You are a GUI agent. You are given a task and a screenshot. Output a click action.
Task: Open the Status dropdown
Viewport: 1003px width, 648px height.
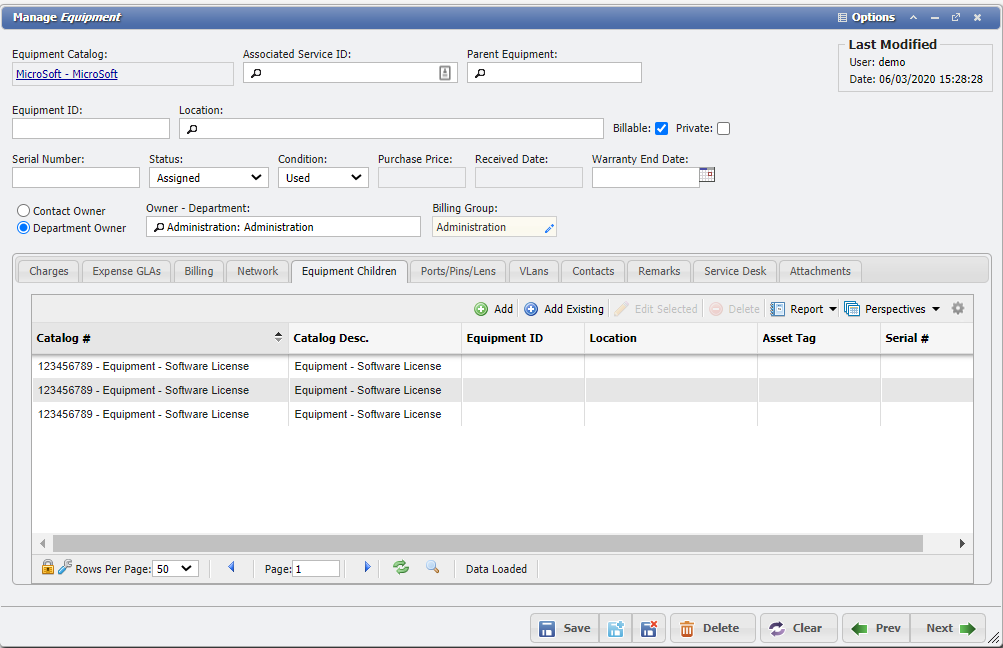pos(208,178)
